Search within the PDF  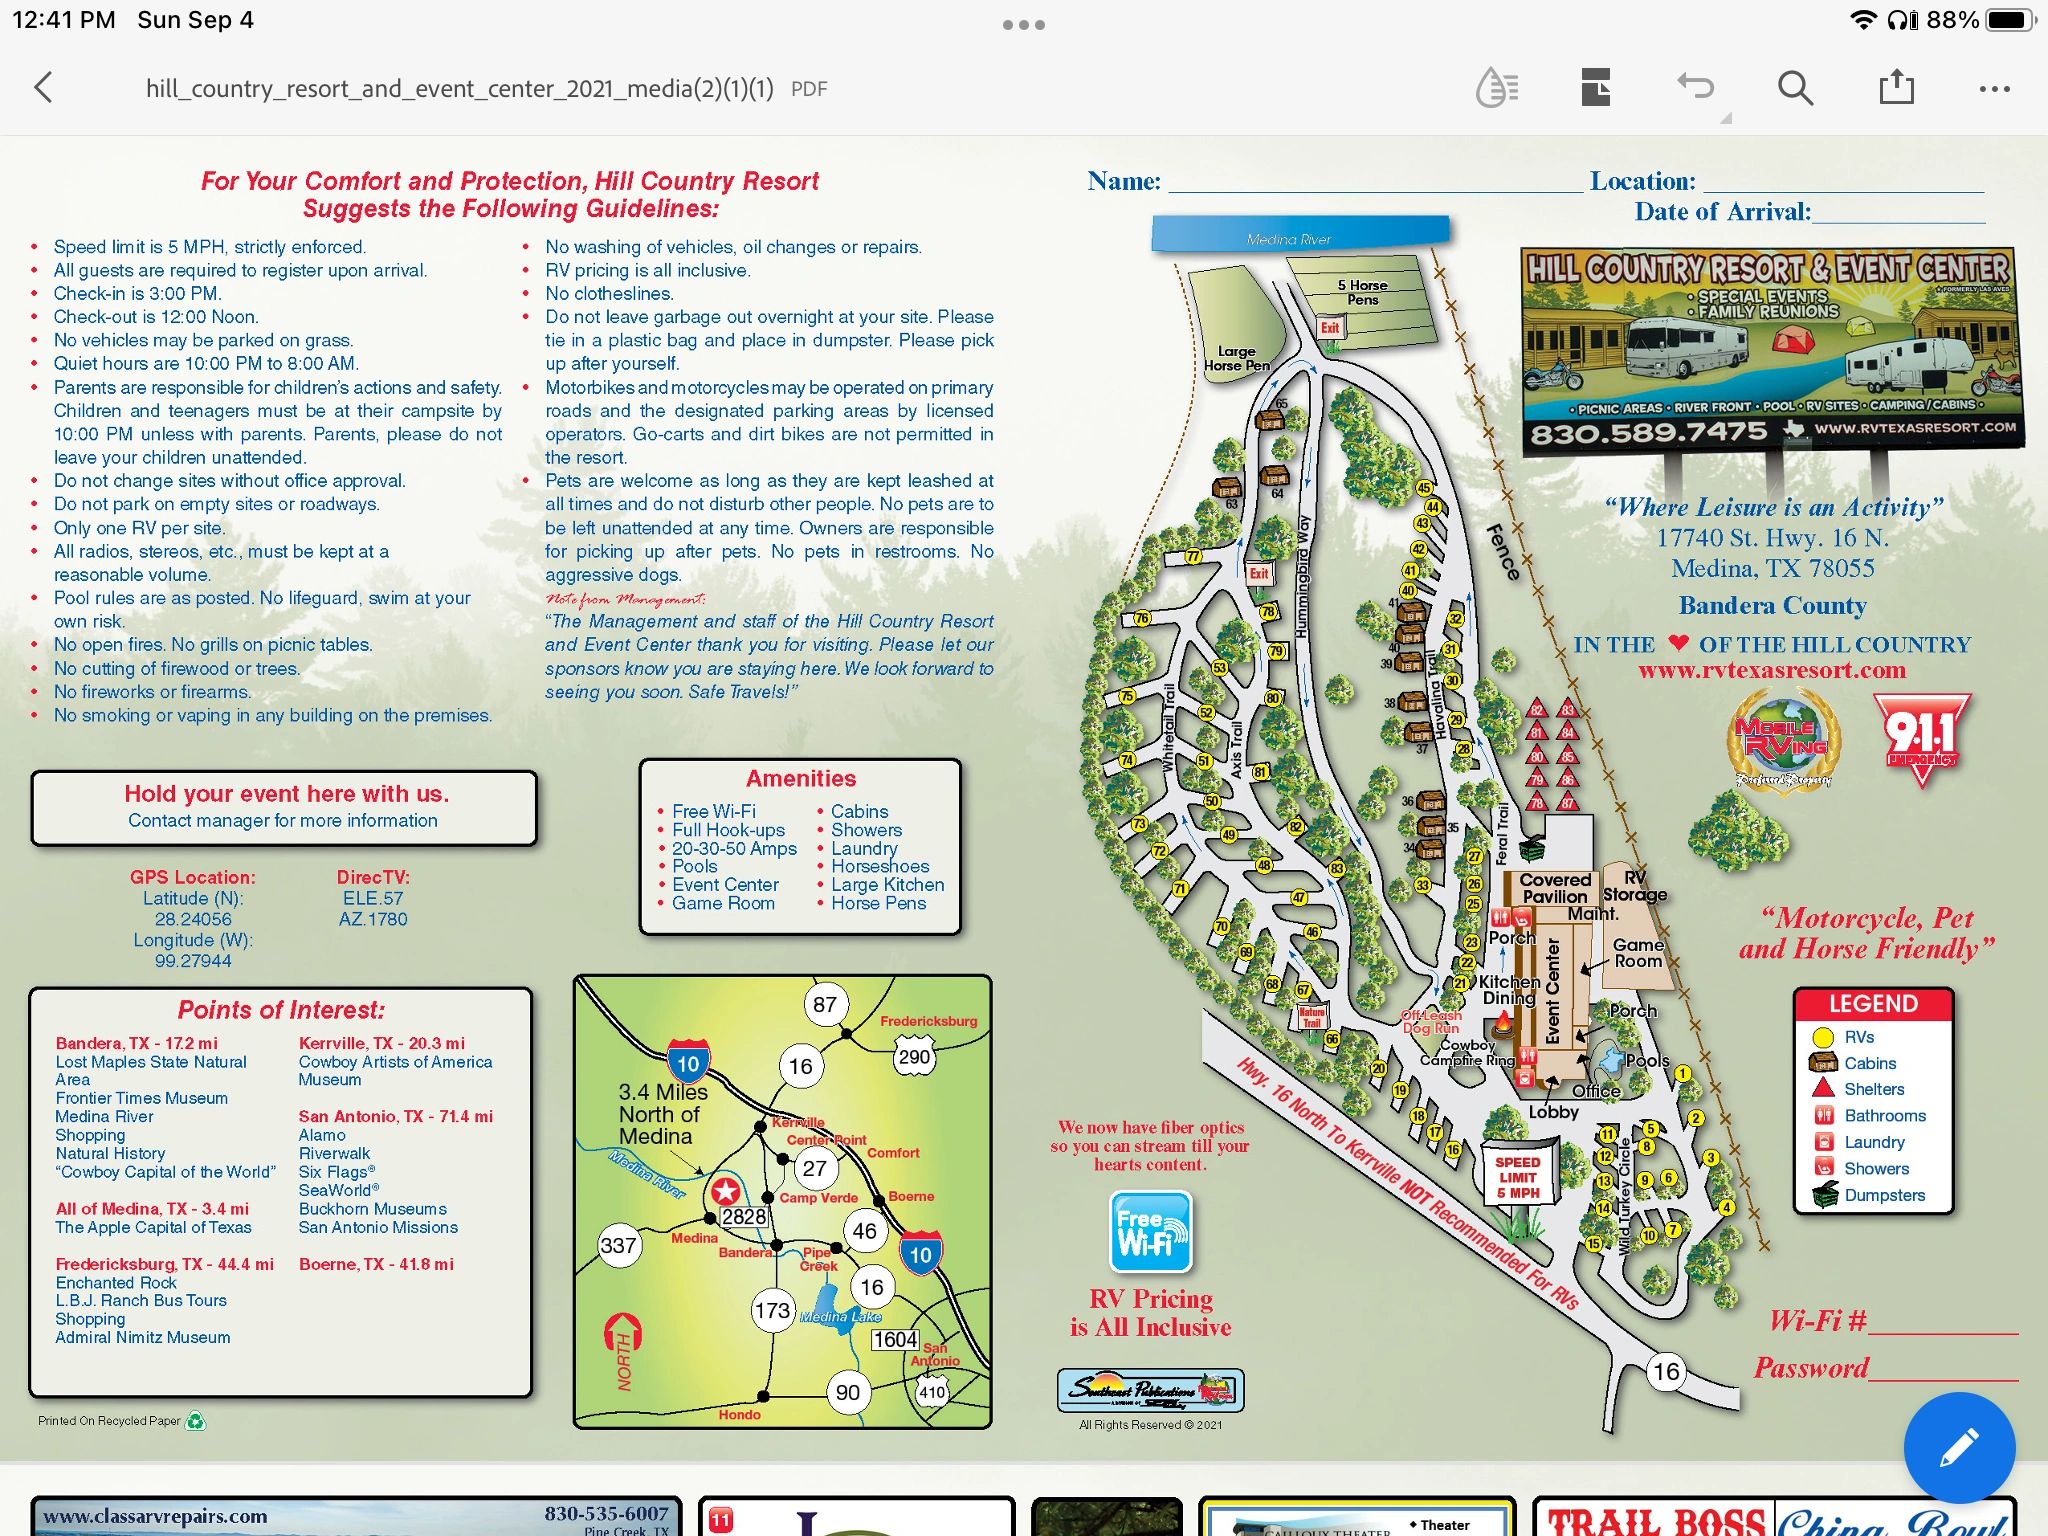point(1795,88)
